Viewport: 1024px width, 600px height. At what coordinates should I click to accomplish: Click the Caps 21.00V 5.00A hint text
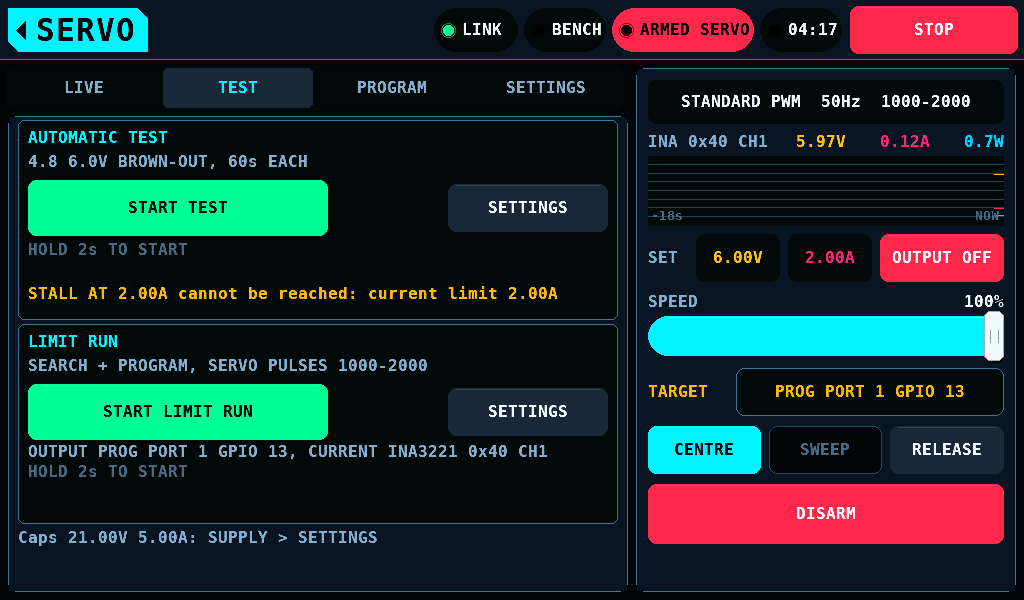click(x=198, y=537)
